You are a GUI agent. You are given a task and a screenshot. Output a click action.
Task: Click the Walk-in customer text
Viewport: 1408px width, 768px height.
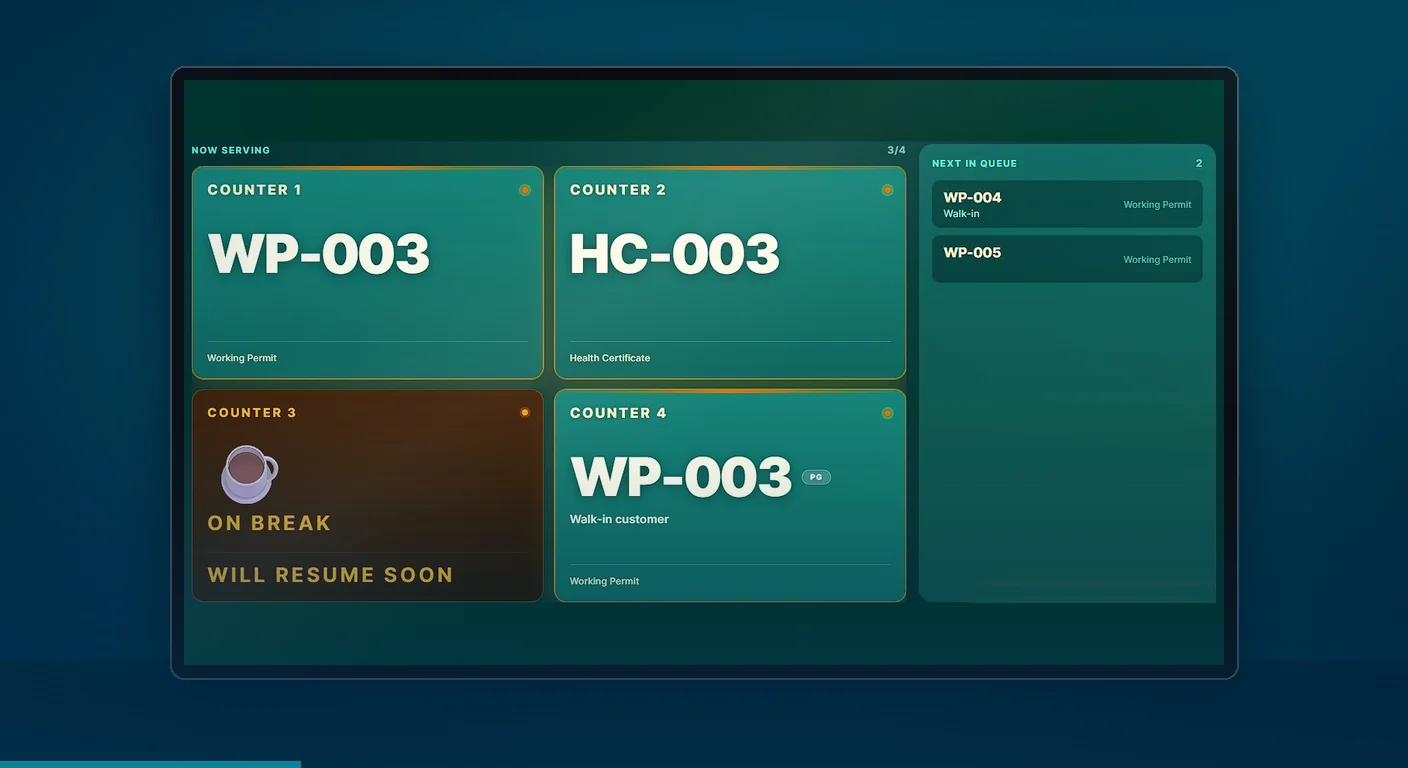[619, 519]
